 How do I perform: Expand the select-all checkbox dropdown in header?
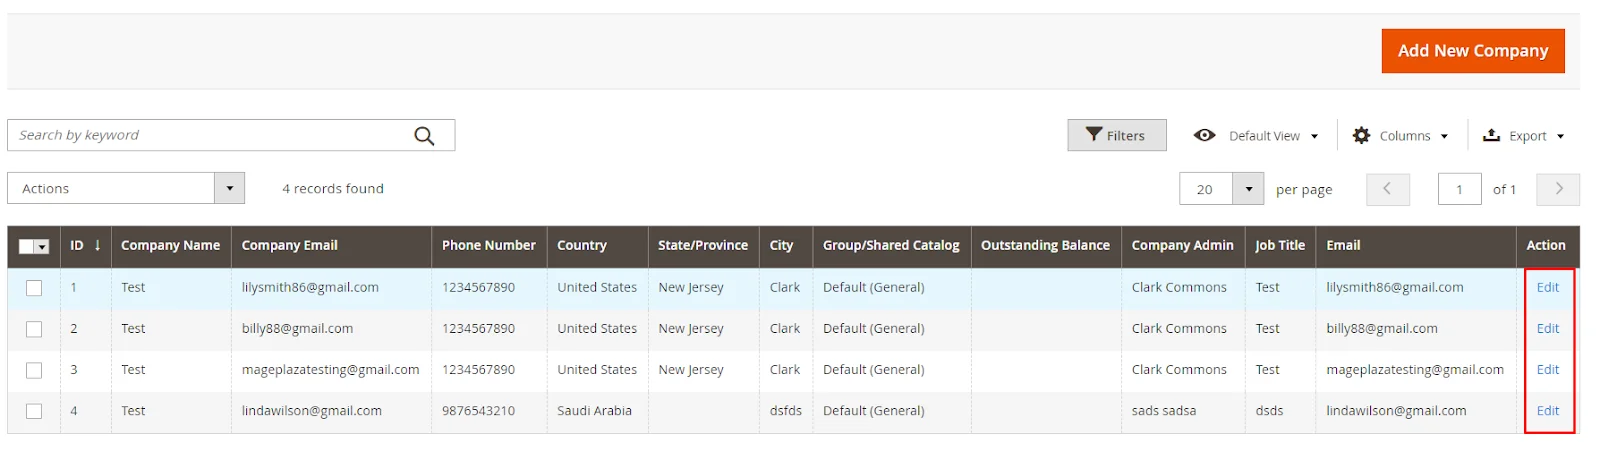click(43, 247)
